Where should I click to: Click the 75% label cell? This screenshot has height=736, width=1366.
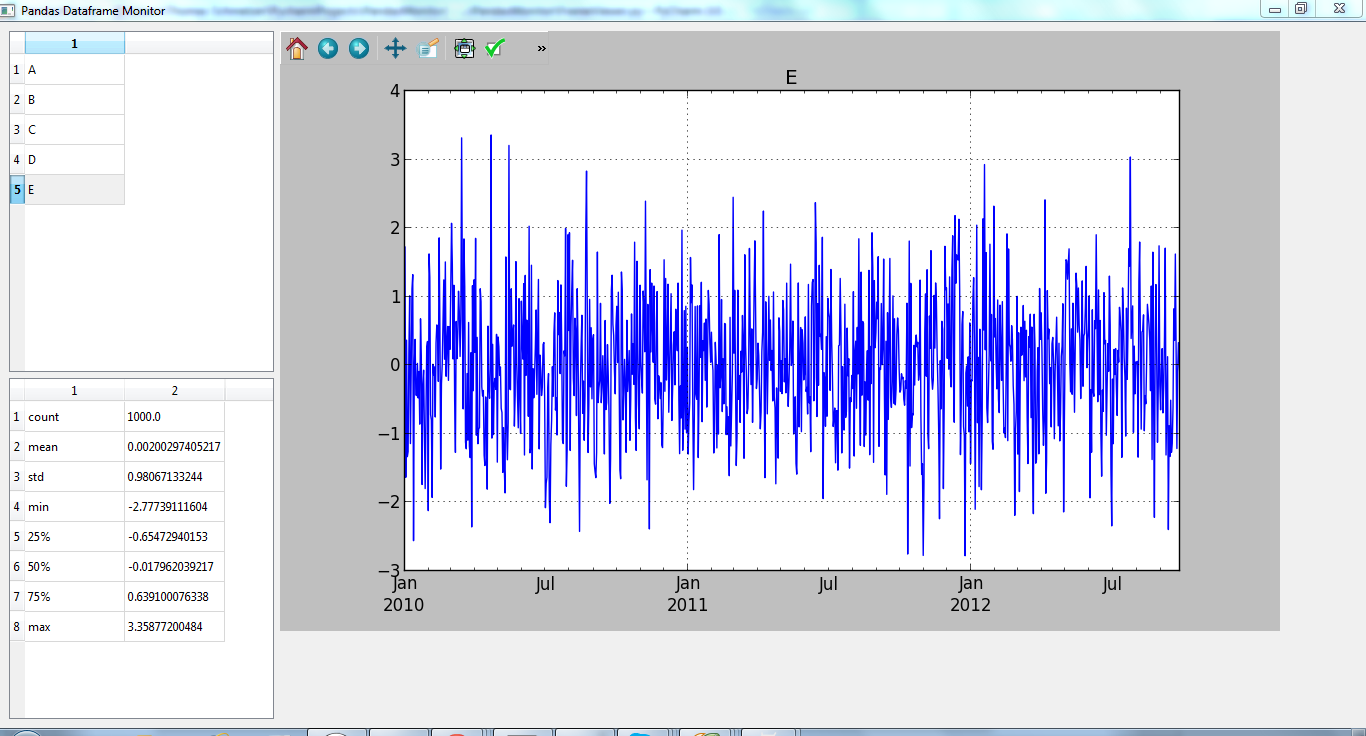pos(75,597)
